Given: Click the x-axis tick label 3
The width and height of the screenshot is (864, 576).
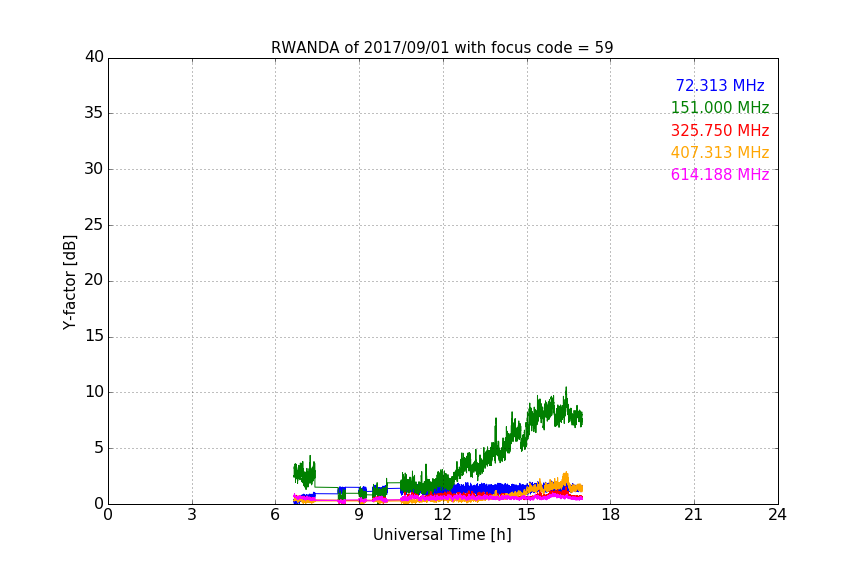Looking at the screenshot, I should [x=192, y=515].
